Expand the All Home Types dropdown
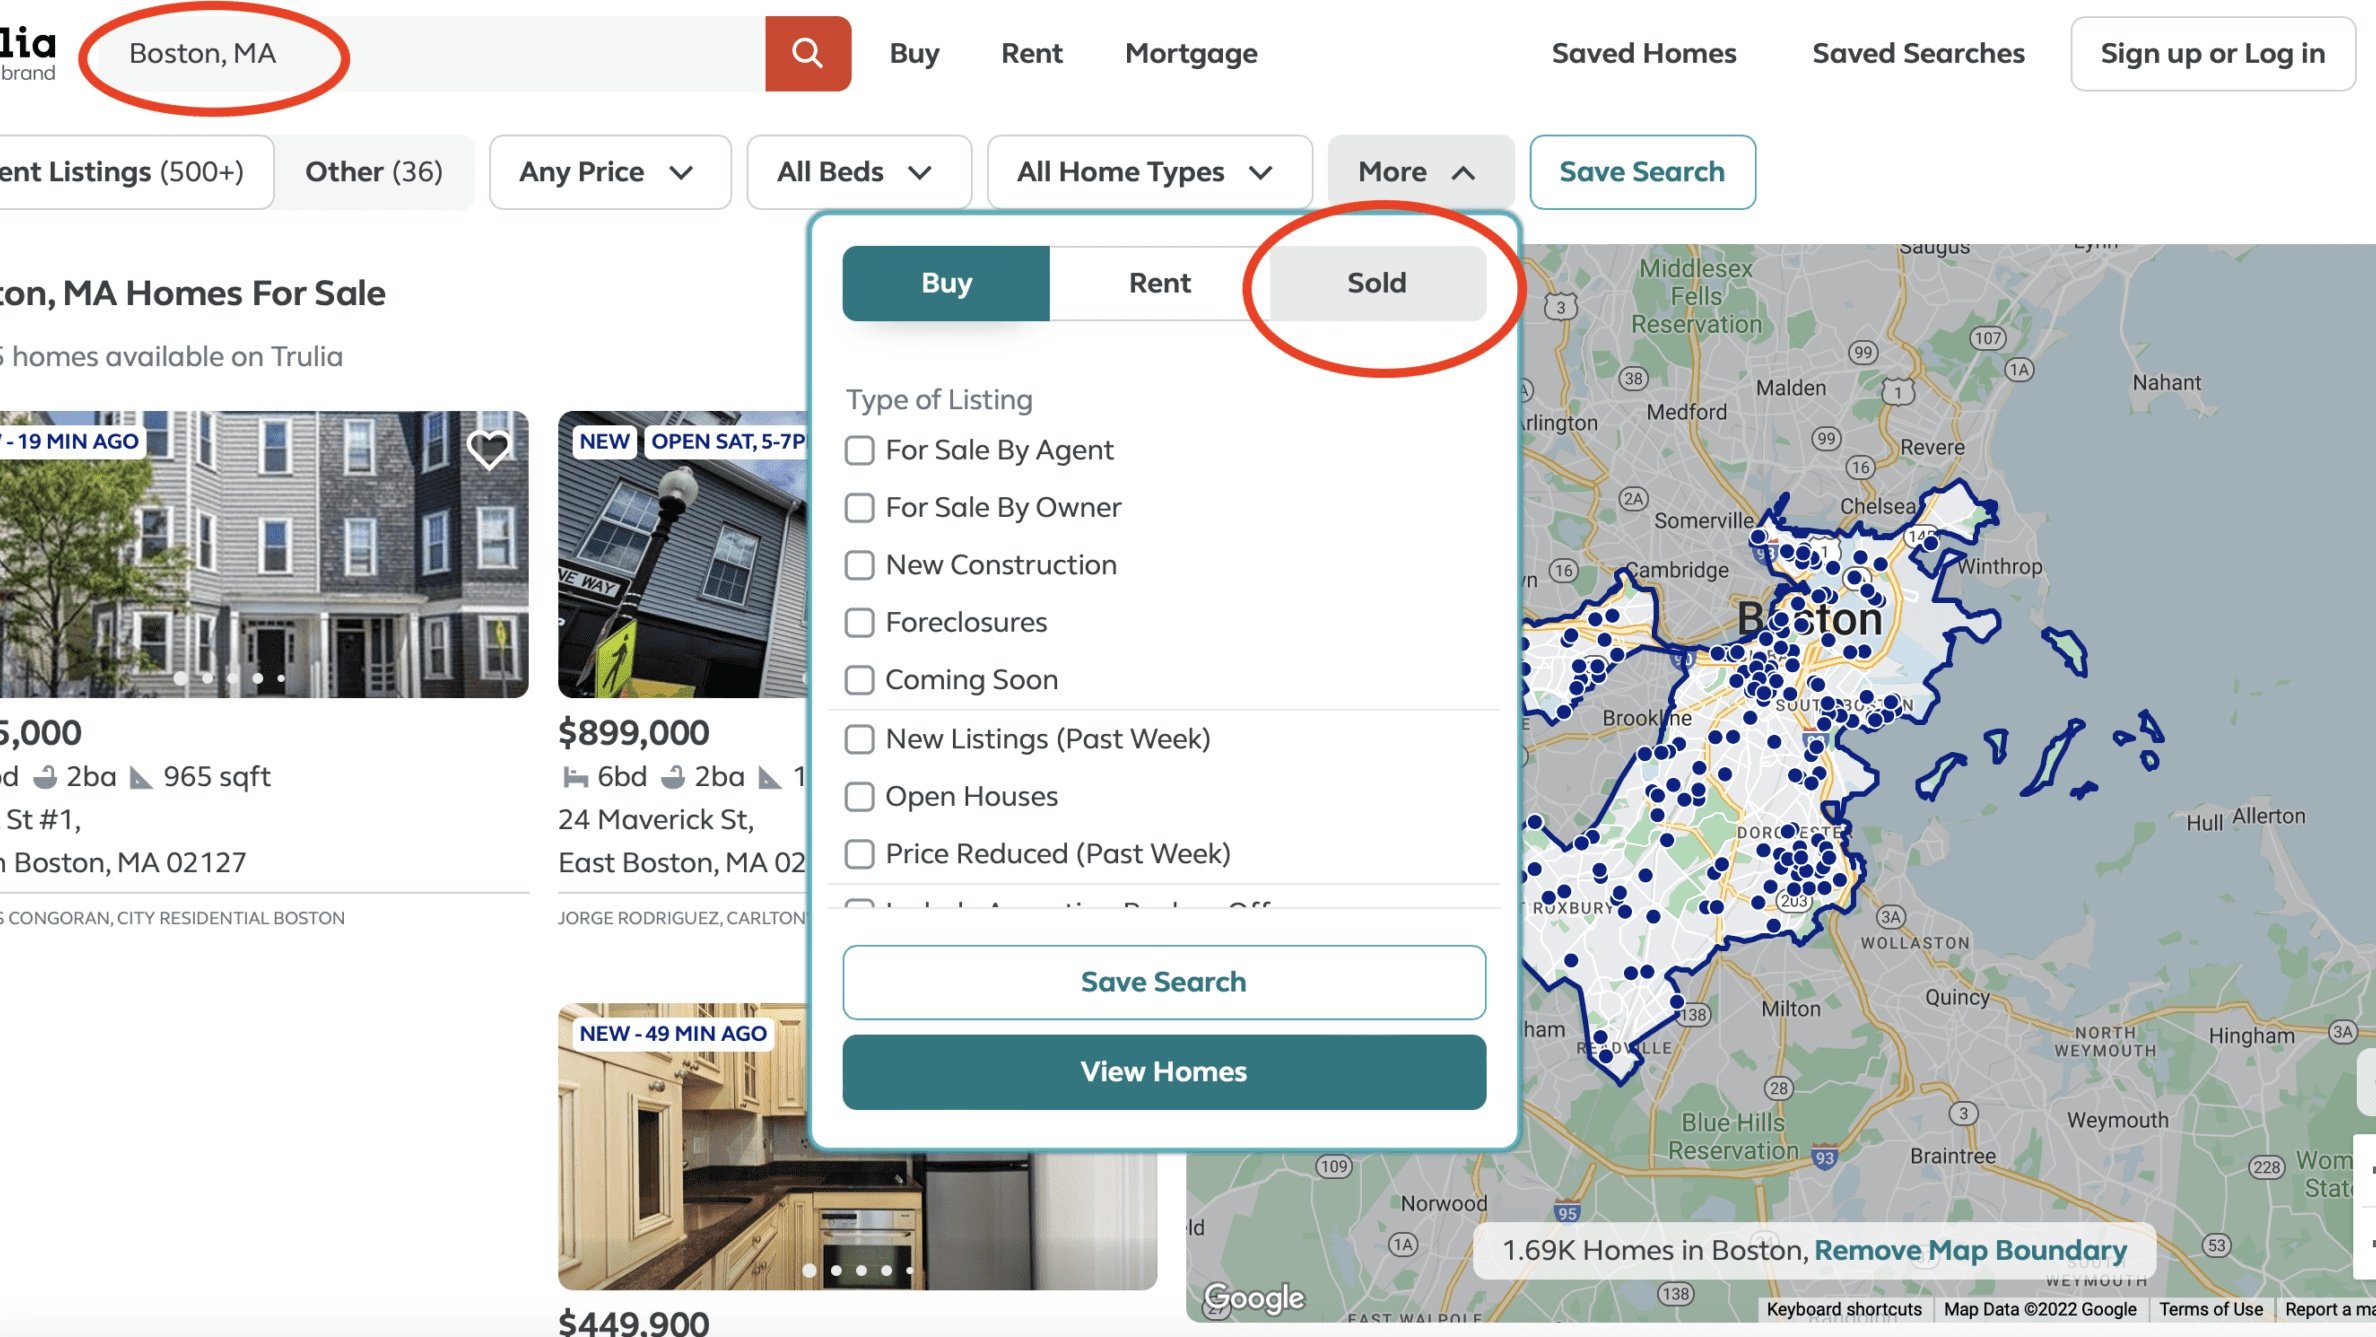This screenshot has width=2376, height=1337. click(x=1148, y=171)
